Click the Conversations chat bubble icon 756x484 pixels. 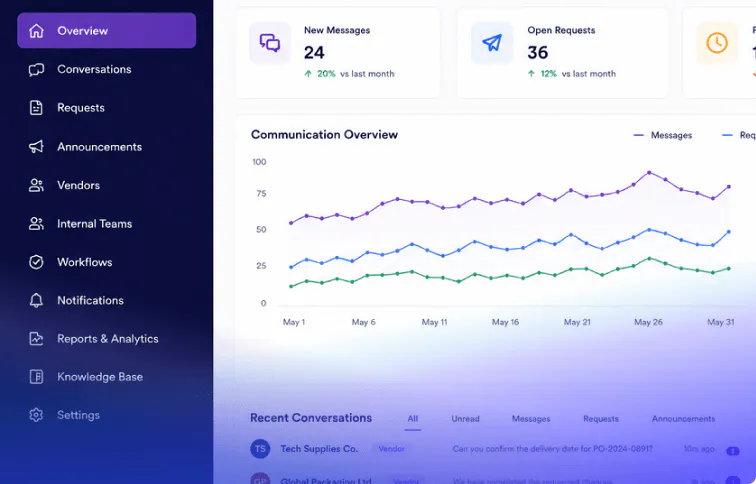tap(36, 69)
